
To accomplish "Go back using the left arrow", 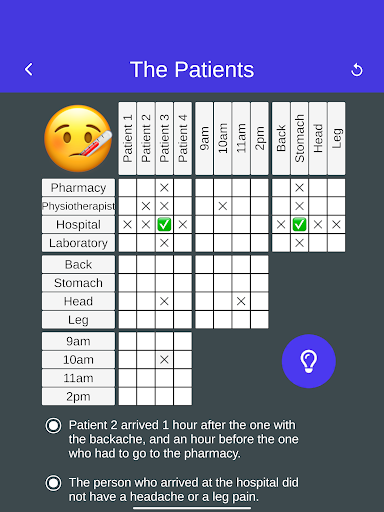I will click(29, 69).
